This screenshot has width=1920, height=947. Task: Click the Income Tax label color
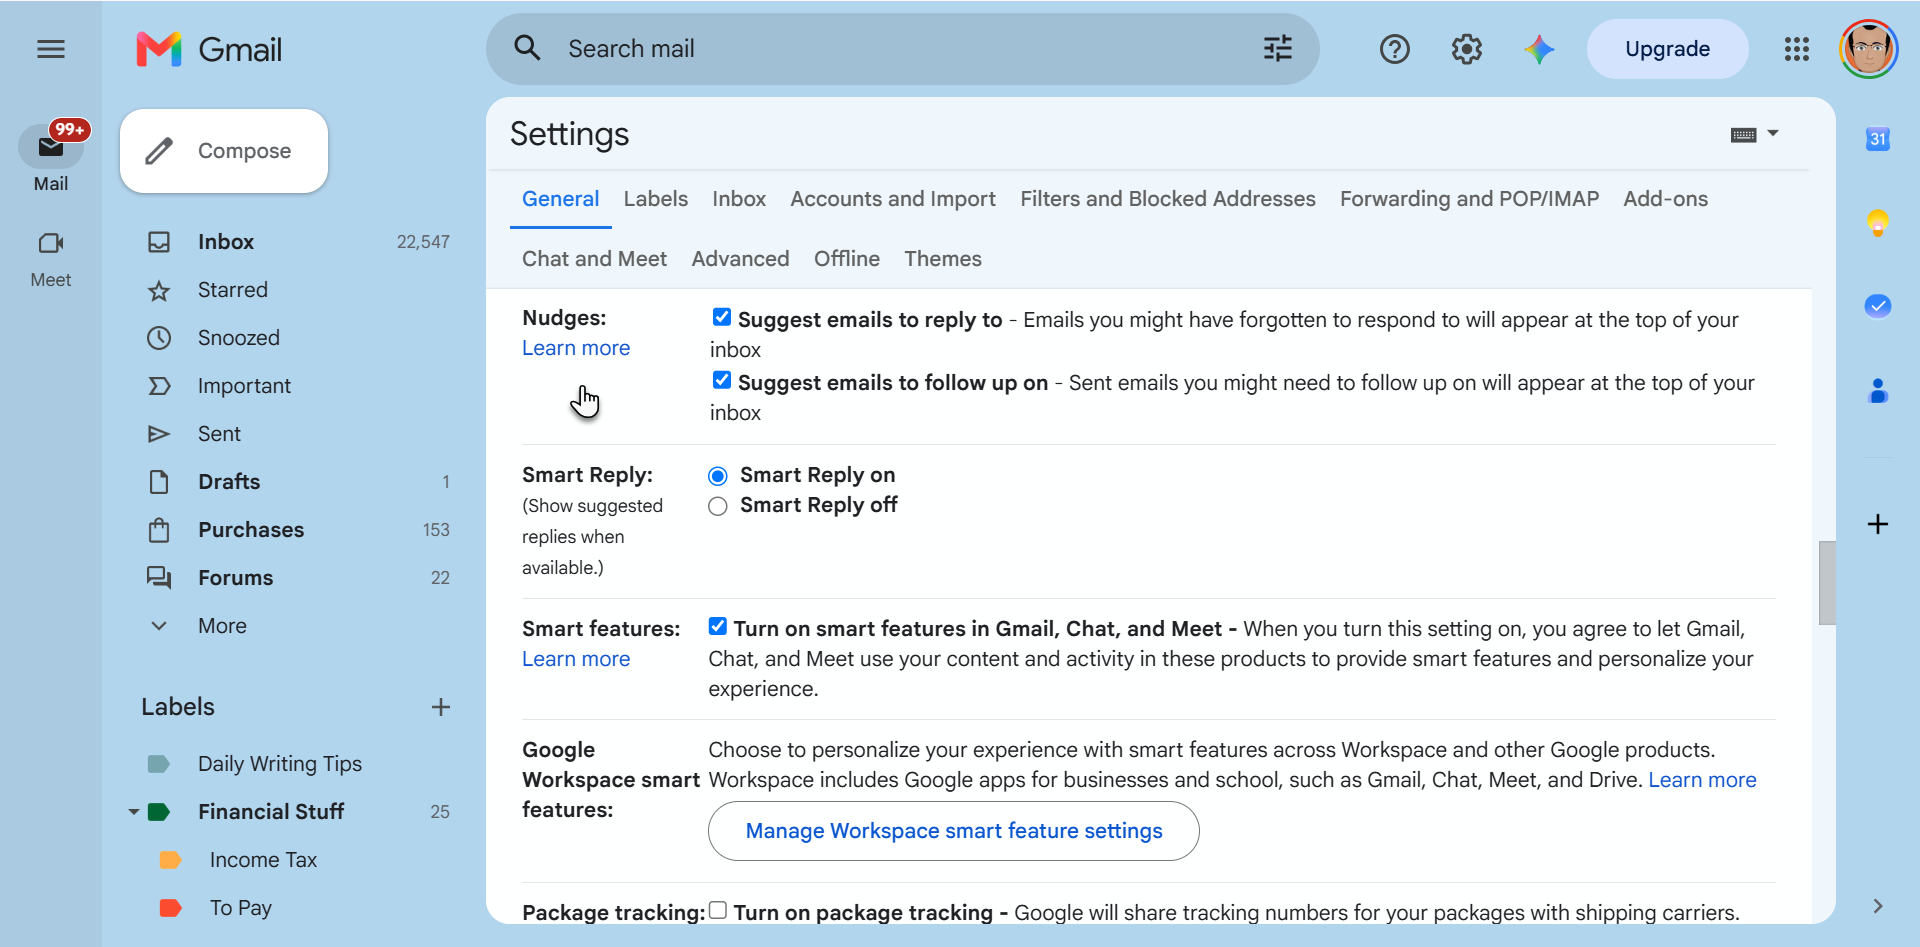click(170, 860)
